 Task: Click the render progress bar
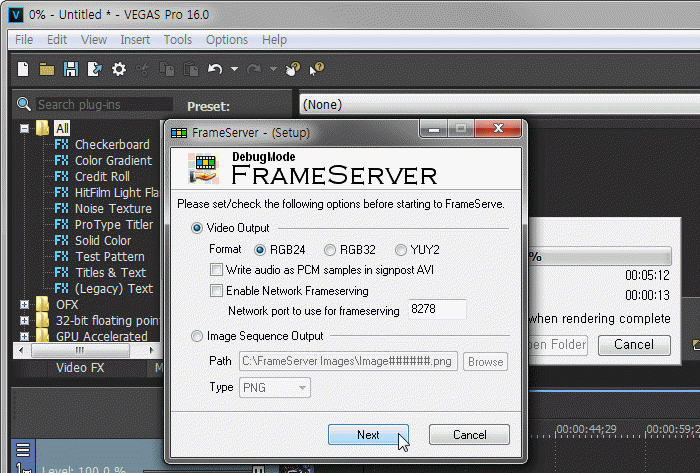(600, 257)
